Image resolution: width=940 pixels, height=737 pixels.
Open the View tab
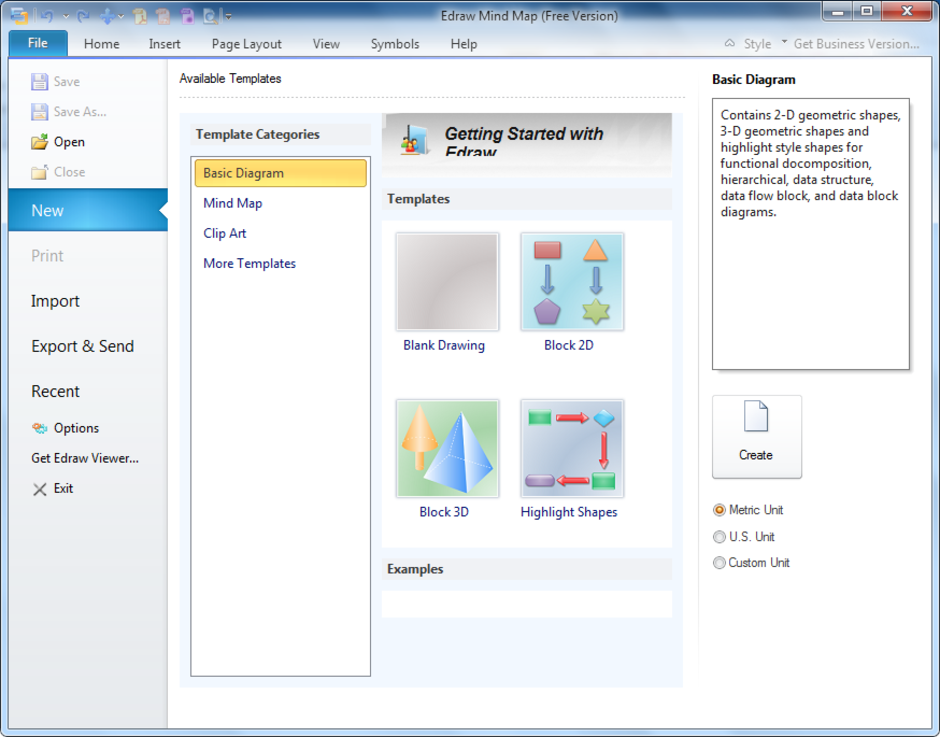(326, 44)
